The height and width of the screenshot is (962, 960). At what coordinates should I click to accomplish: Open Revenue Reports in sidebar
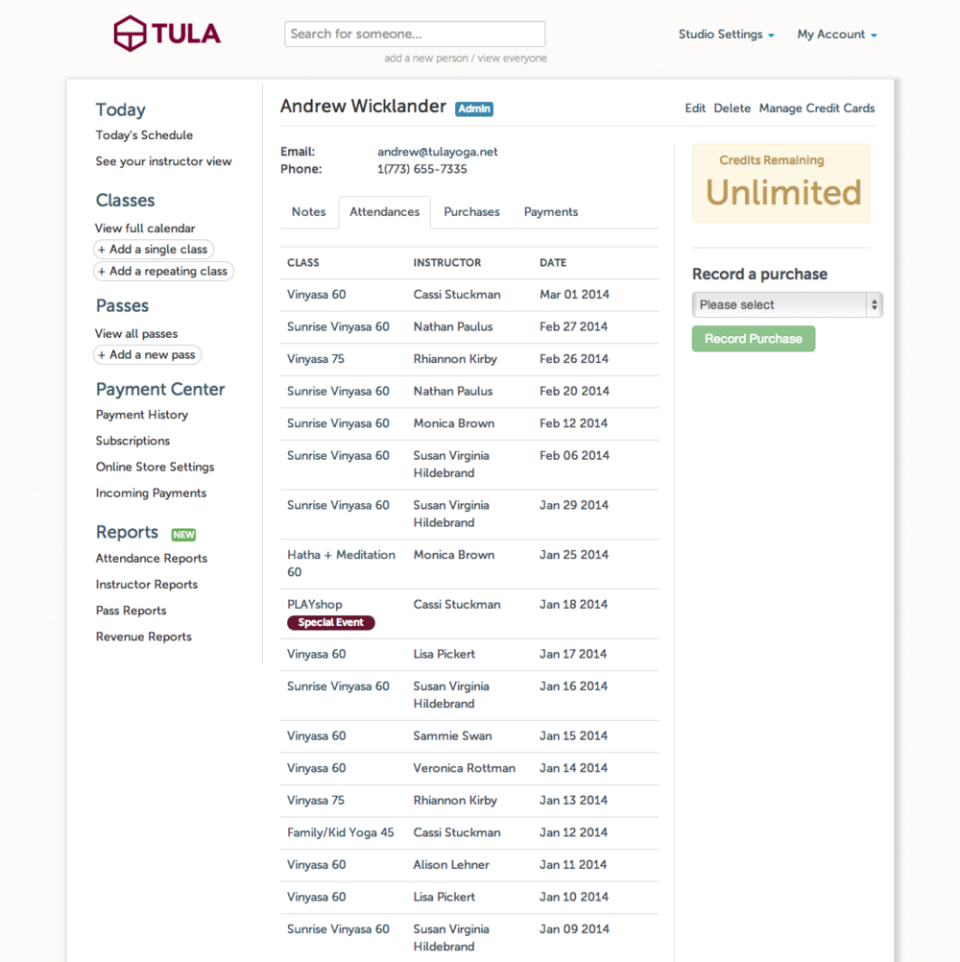pos(144,637)
